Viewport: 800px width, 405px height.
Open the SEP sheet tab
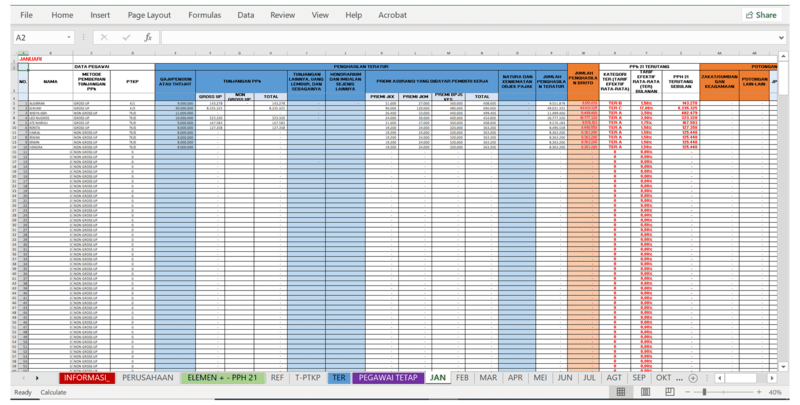639,378
